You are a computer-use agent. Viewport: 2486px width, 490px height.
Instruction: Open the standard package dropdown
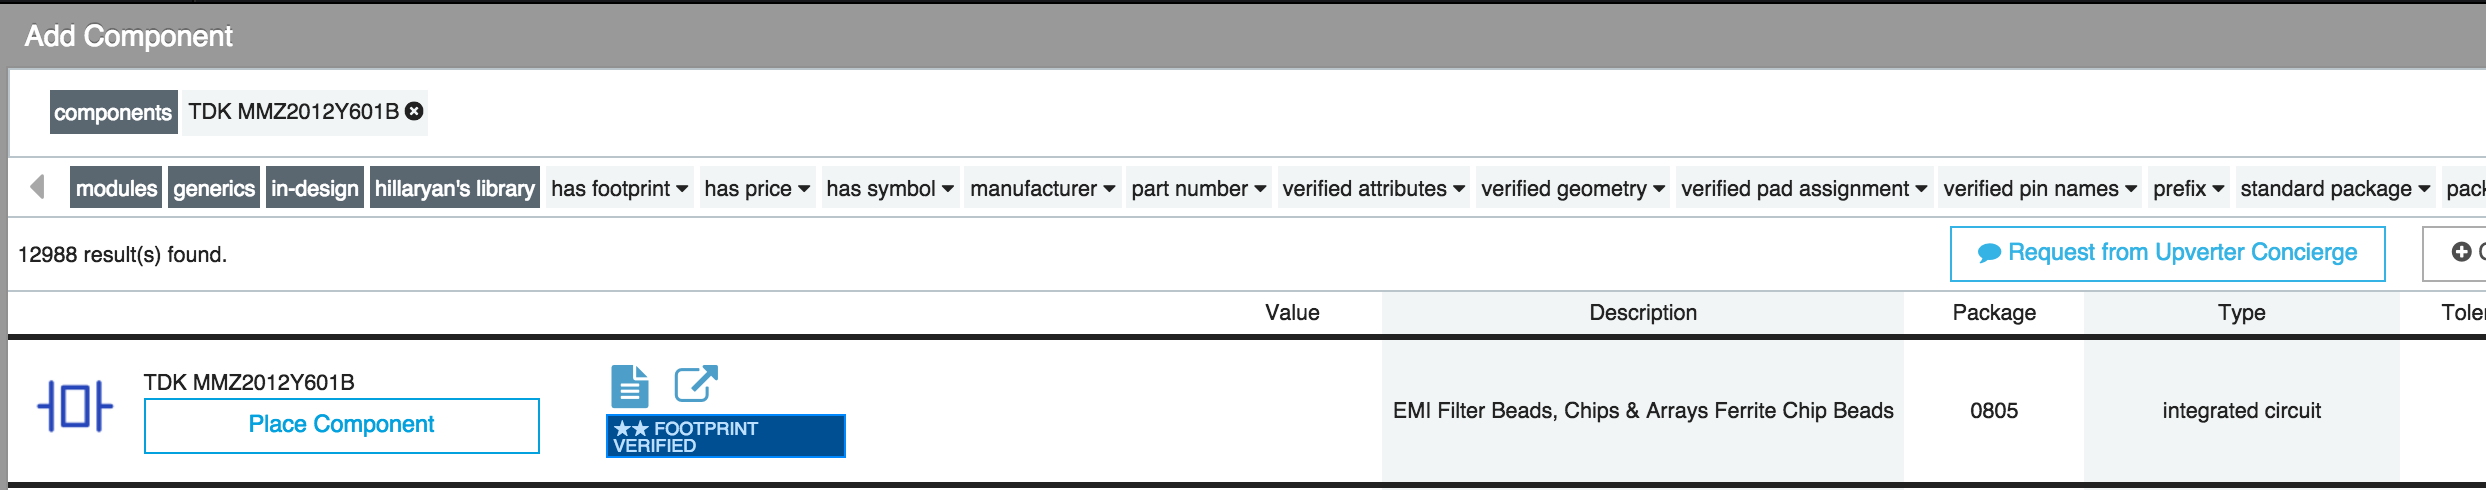[x=2335, y=188]
